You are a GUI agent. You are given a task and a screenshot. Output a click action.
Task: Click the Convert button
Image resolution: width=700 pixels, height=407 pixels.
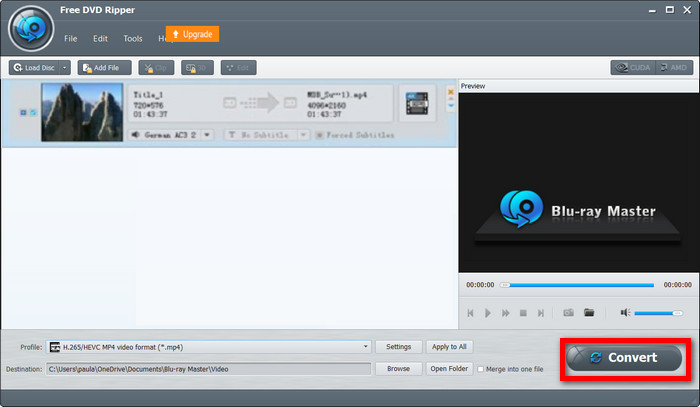pyautogui.click(x=624, y=358)
